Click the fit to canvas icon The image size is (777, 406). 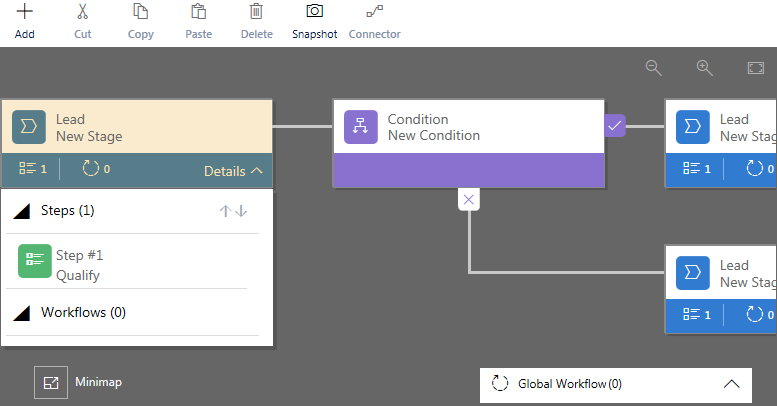click(x=756, y=68)
